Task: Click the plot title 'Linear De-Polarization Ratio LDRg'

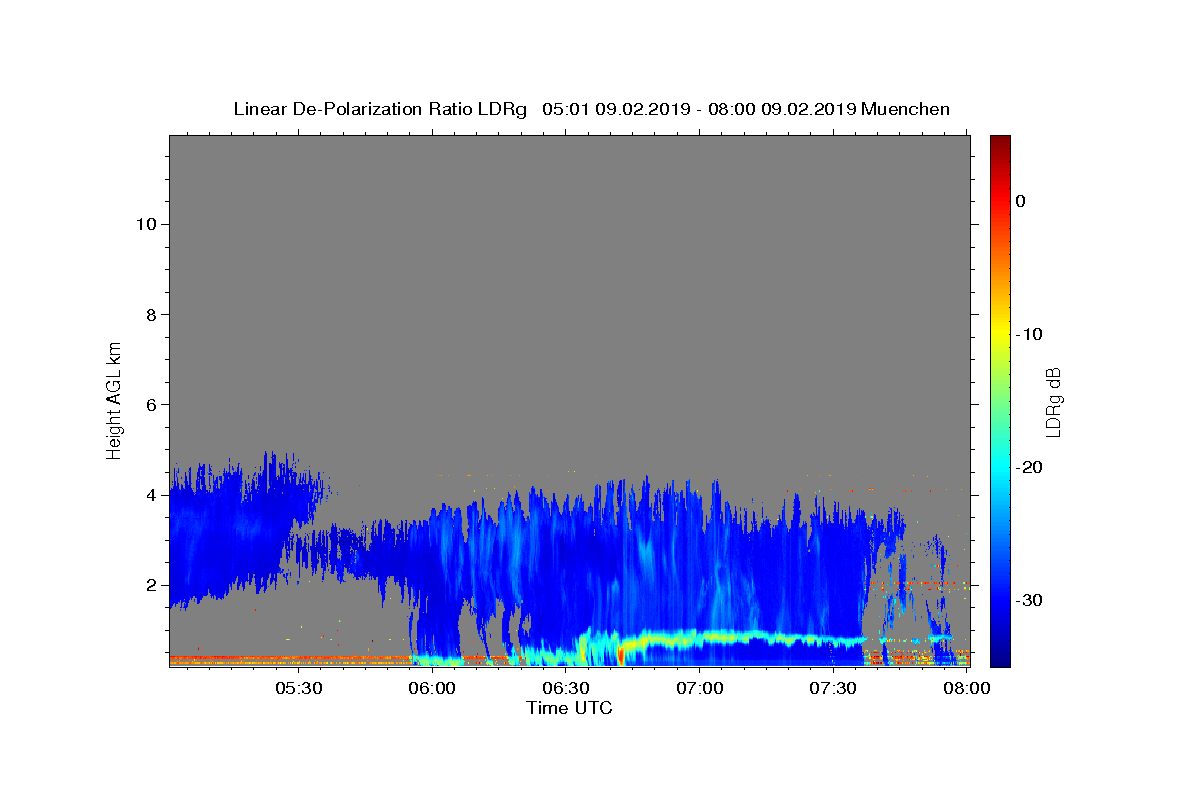Action: 380,109
